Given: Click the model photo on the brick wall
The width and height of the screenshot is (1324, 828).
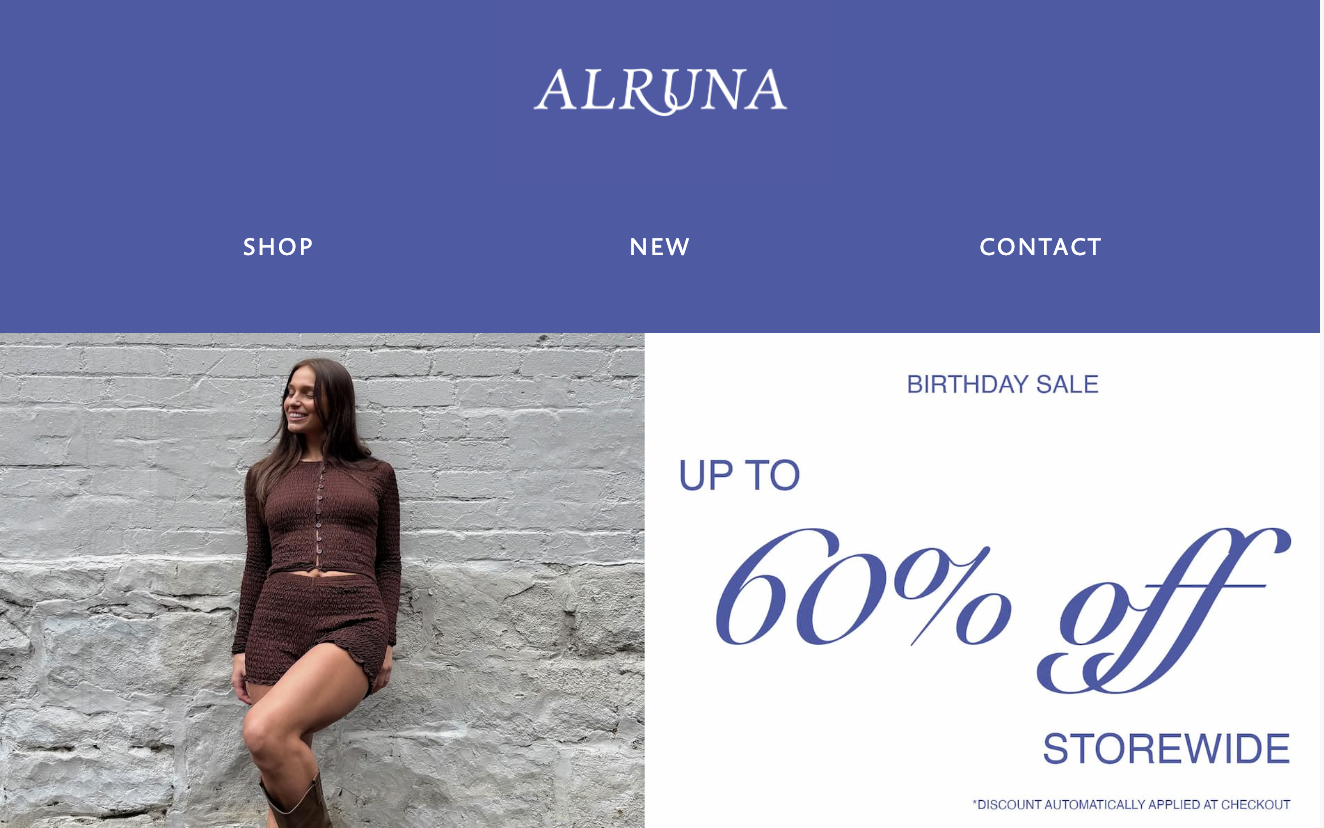Looking at the screenshot, I should click(x=322, y=580).
